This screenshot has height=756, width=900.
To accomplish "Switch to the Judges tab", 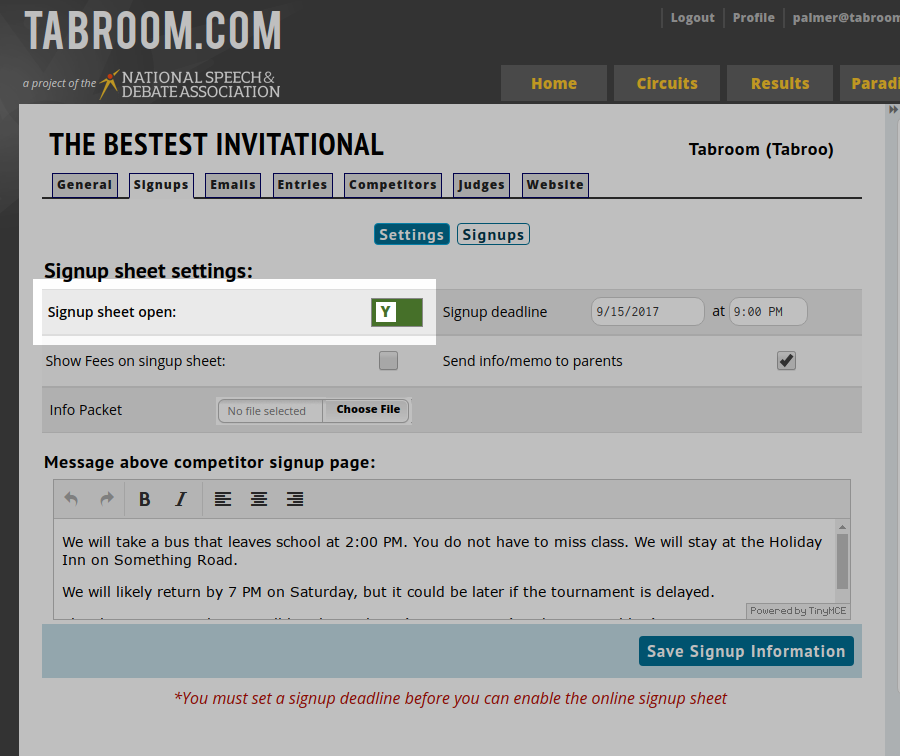I will click(x=481, y=185).
